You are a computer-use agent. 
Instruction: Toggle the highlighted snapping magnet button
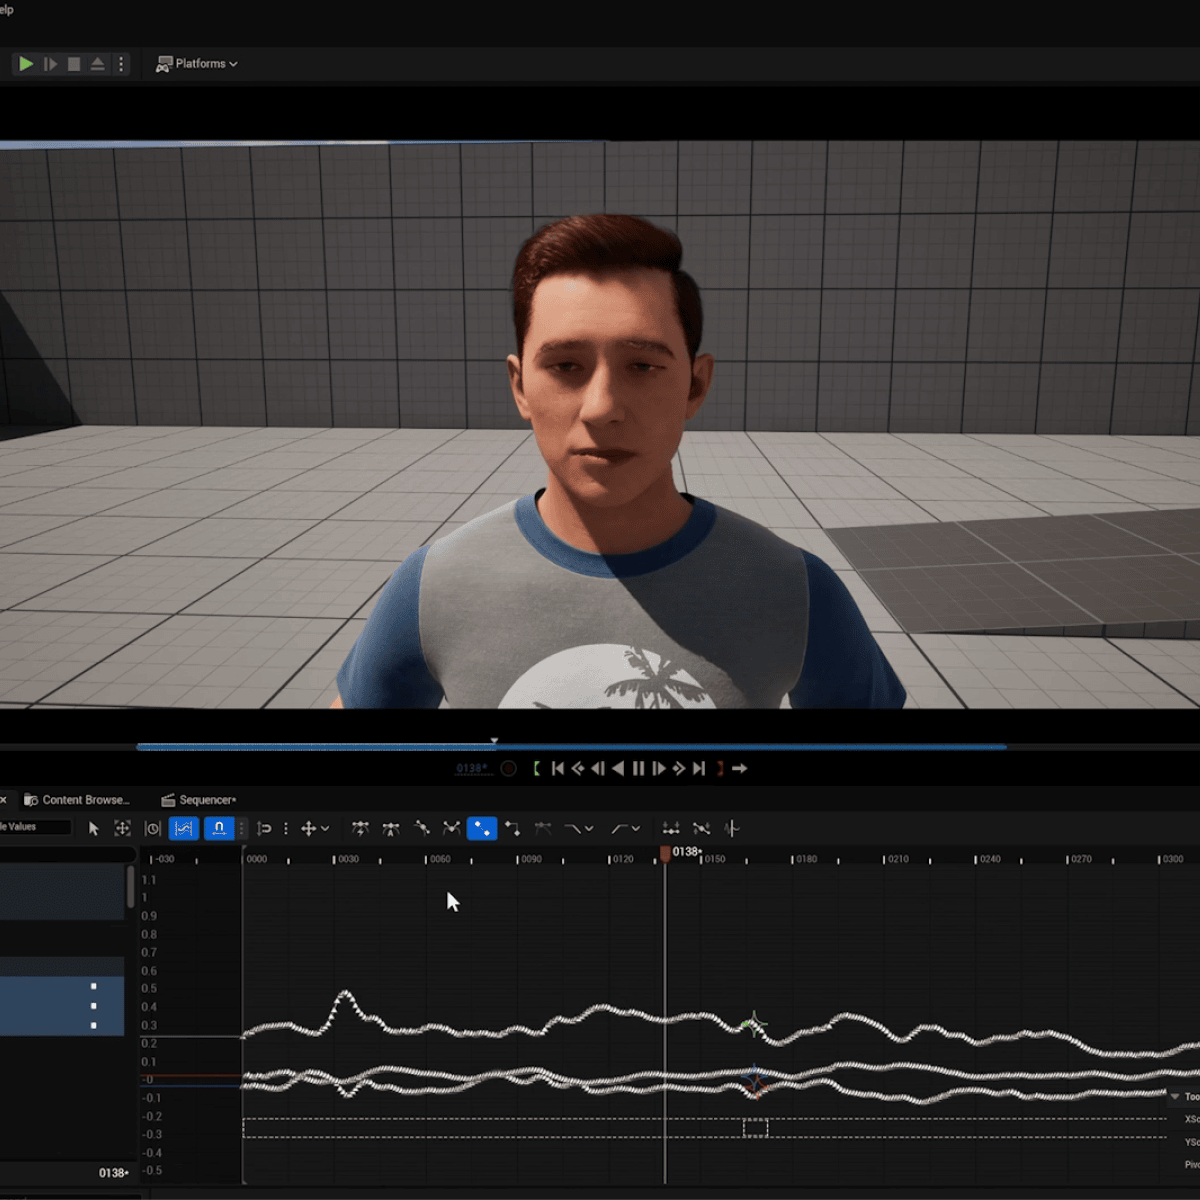(x=219, y=829)
